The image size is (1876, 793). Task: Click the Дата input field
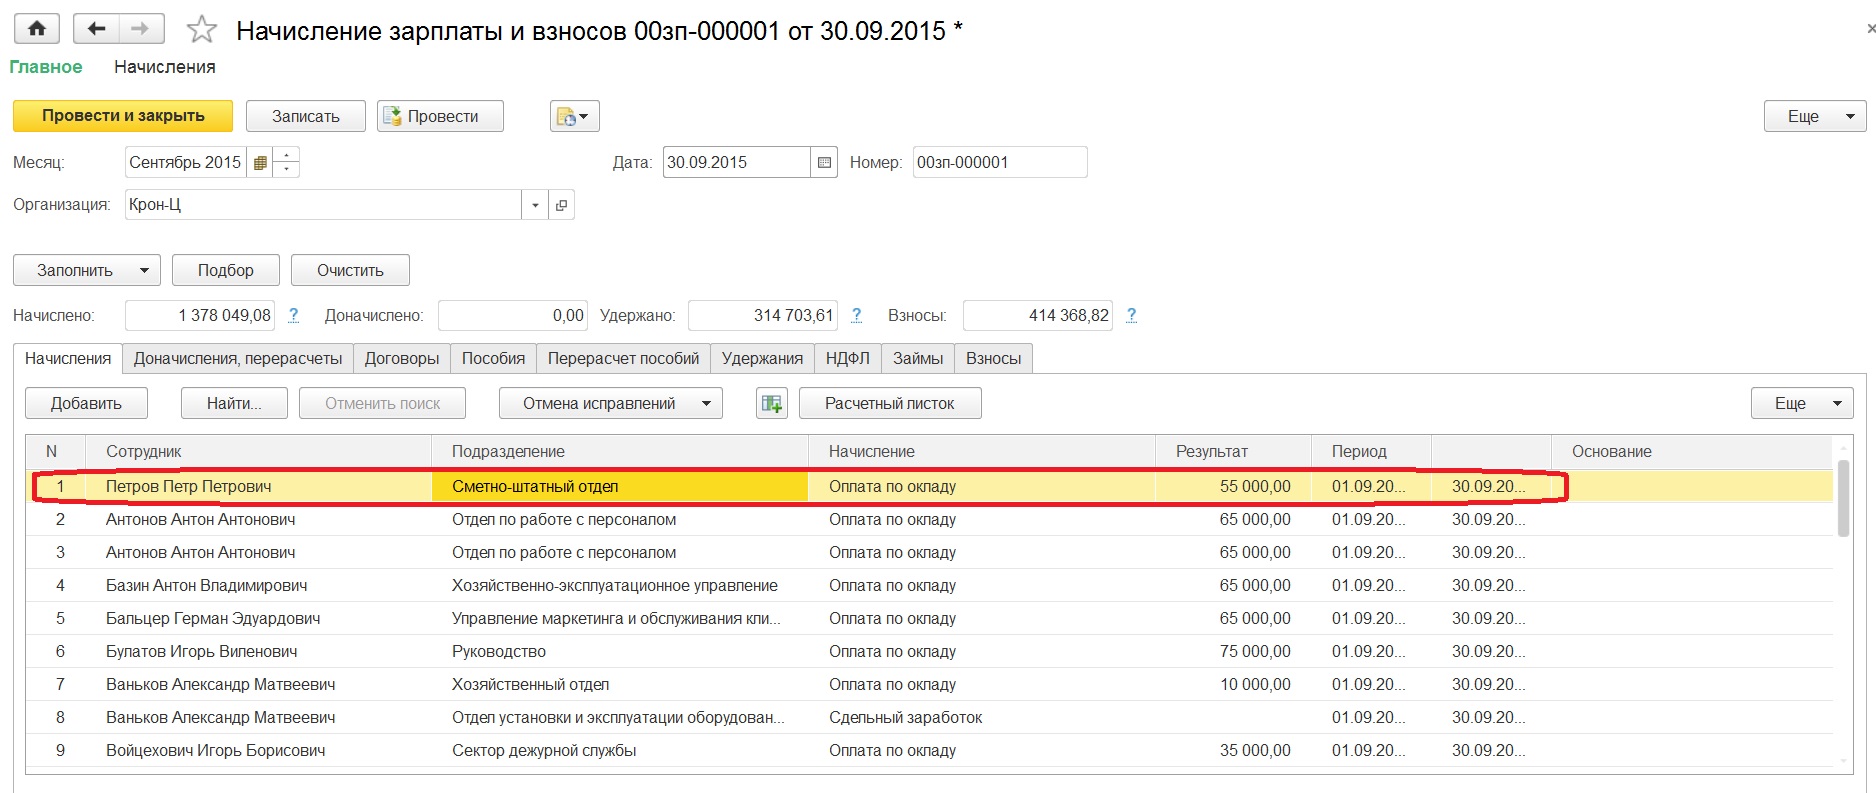[736, 162]
